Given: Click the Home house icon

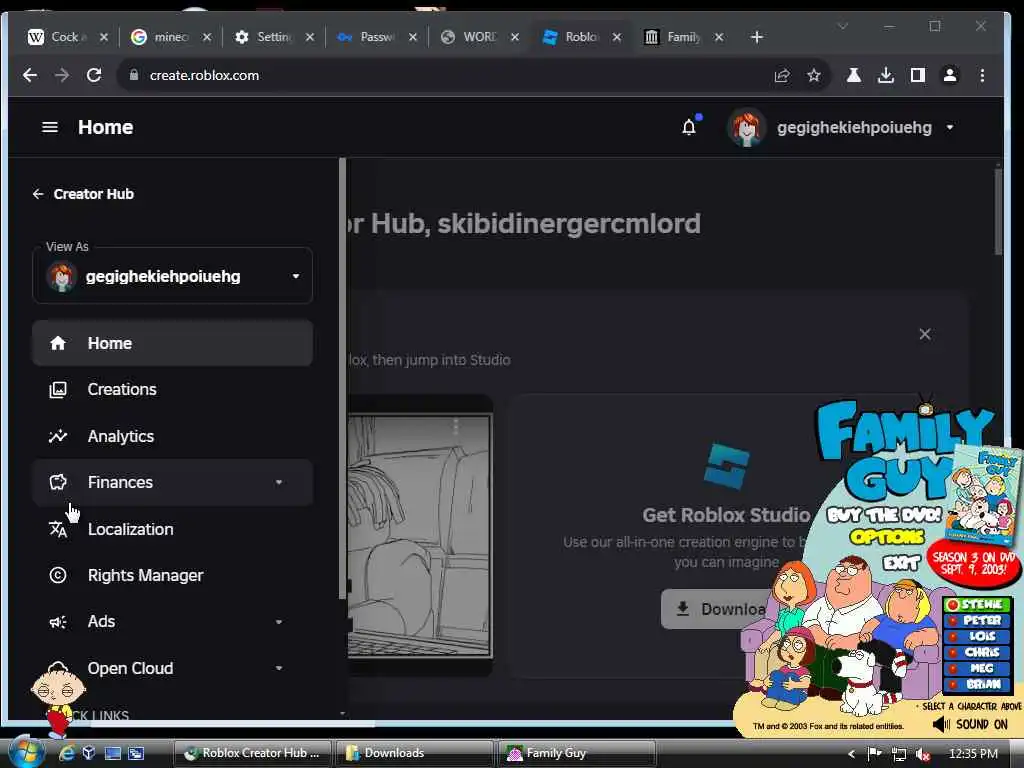Looking at the screenshot, I should pos(58,343).
